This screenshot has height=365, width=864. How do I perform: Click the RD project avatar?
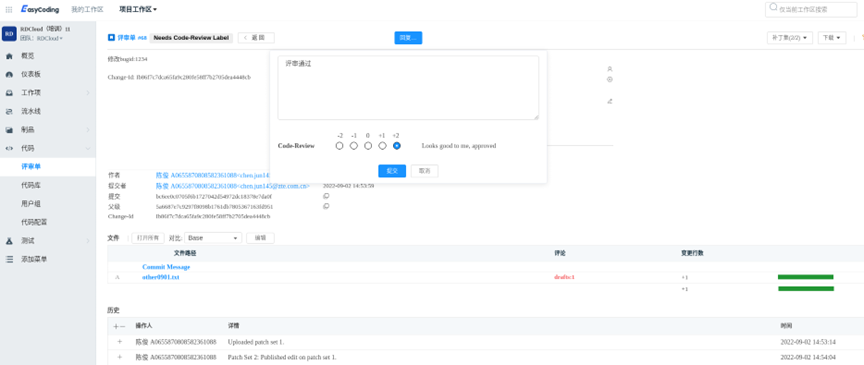click(x=9, y=34)
